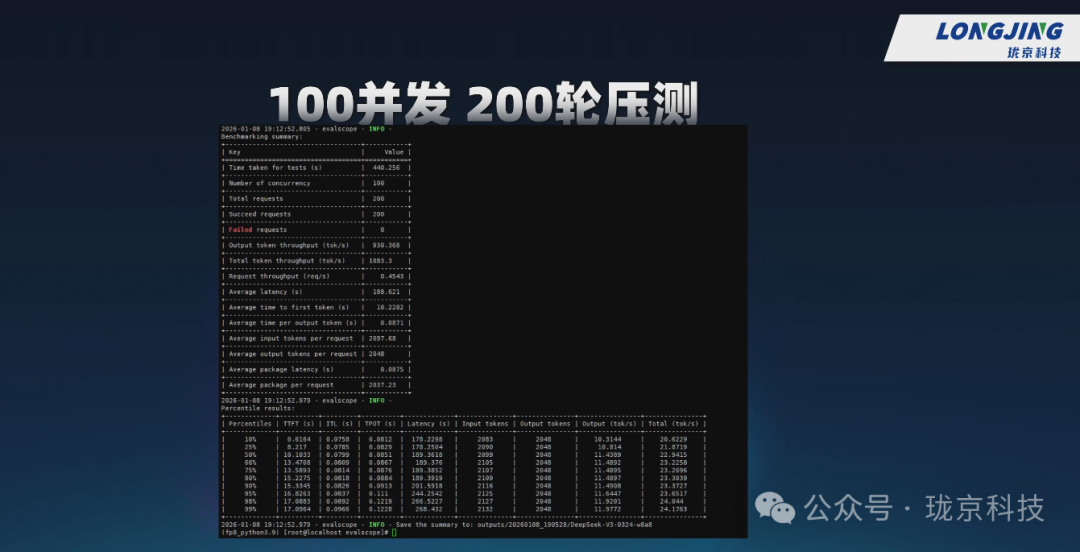
Task: Select the 'TTFT (s)' column header
Action: pos(299,424)
